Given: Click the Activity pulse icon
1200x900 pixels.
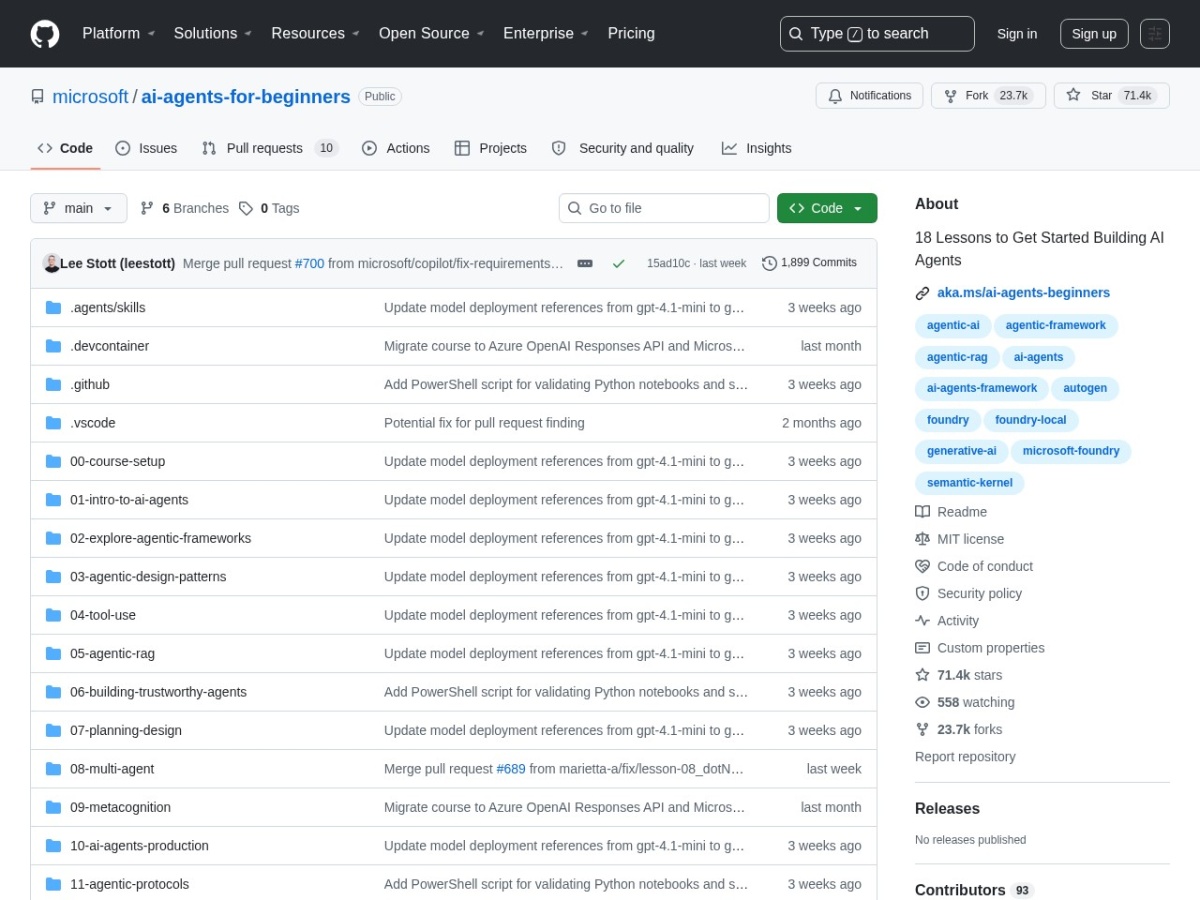Looking at the screenshot, I should tap(922, 621).
